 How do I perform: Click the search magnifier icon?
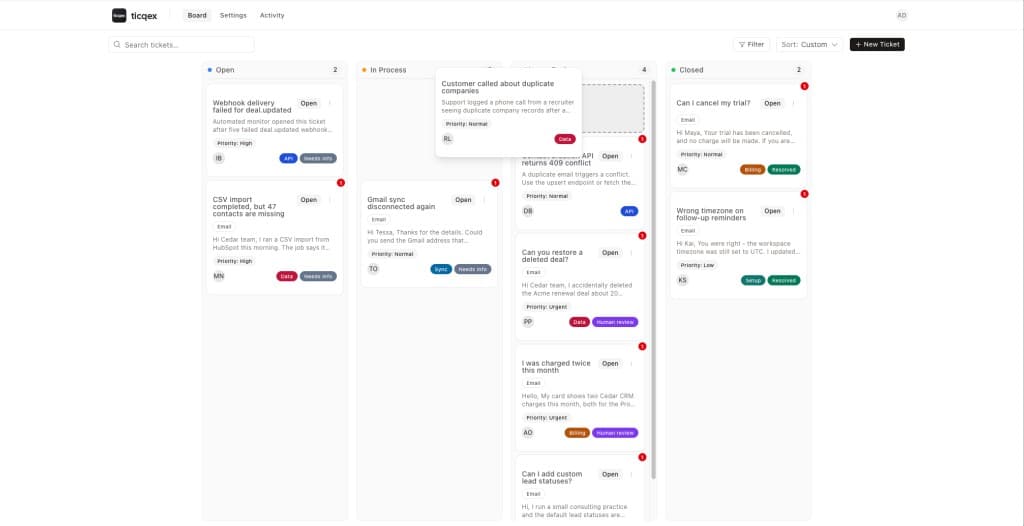click(x=117, y=44)
